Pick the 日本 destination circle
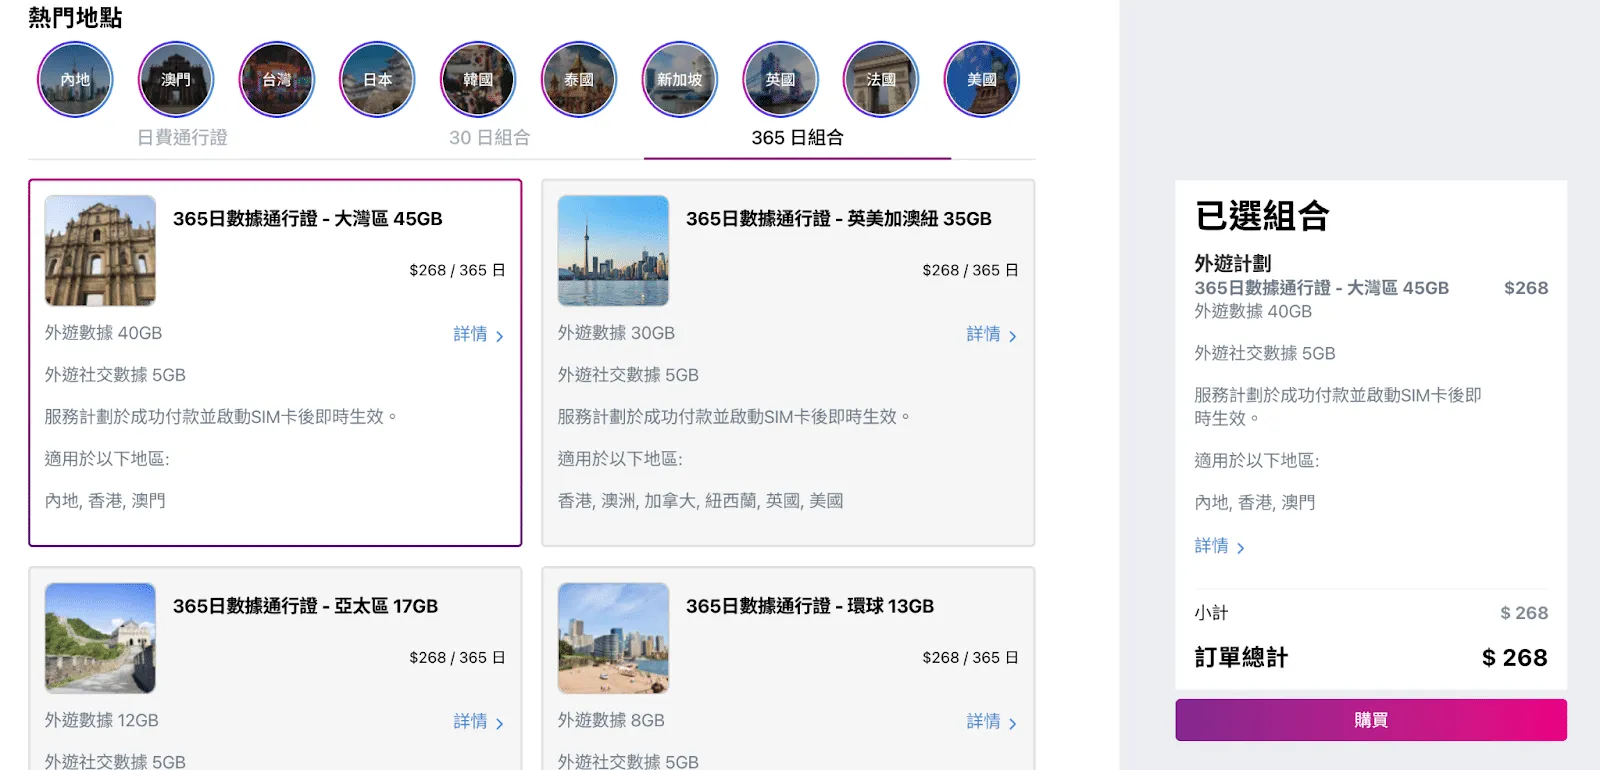Image resolution: width=1600 pixels, height=770 pixels. point(377,79)
